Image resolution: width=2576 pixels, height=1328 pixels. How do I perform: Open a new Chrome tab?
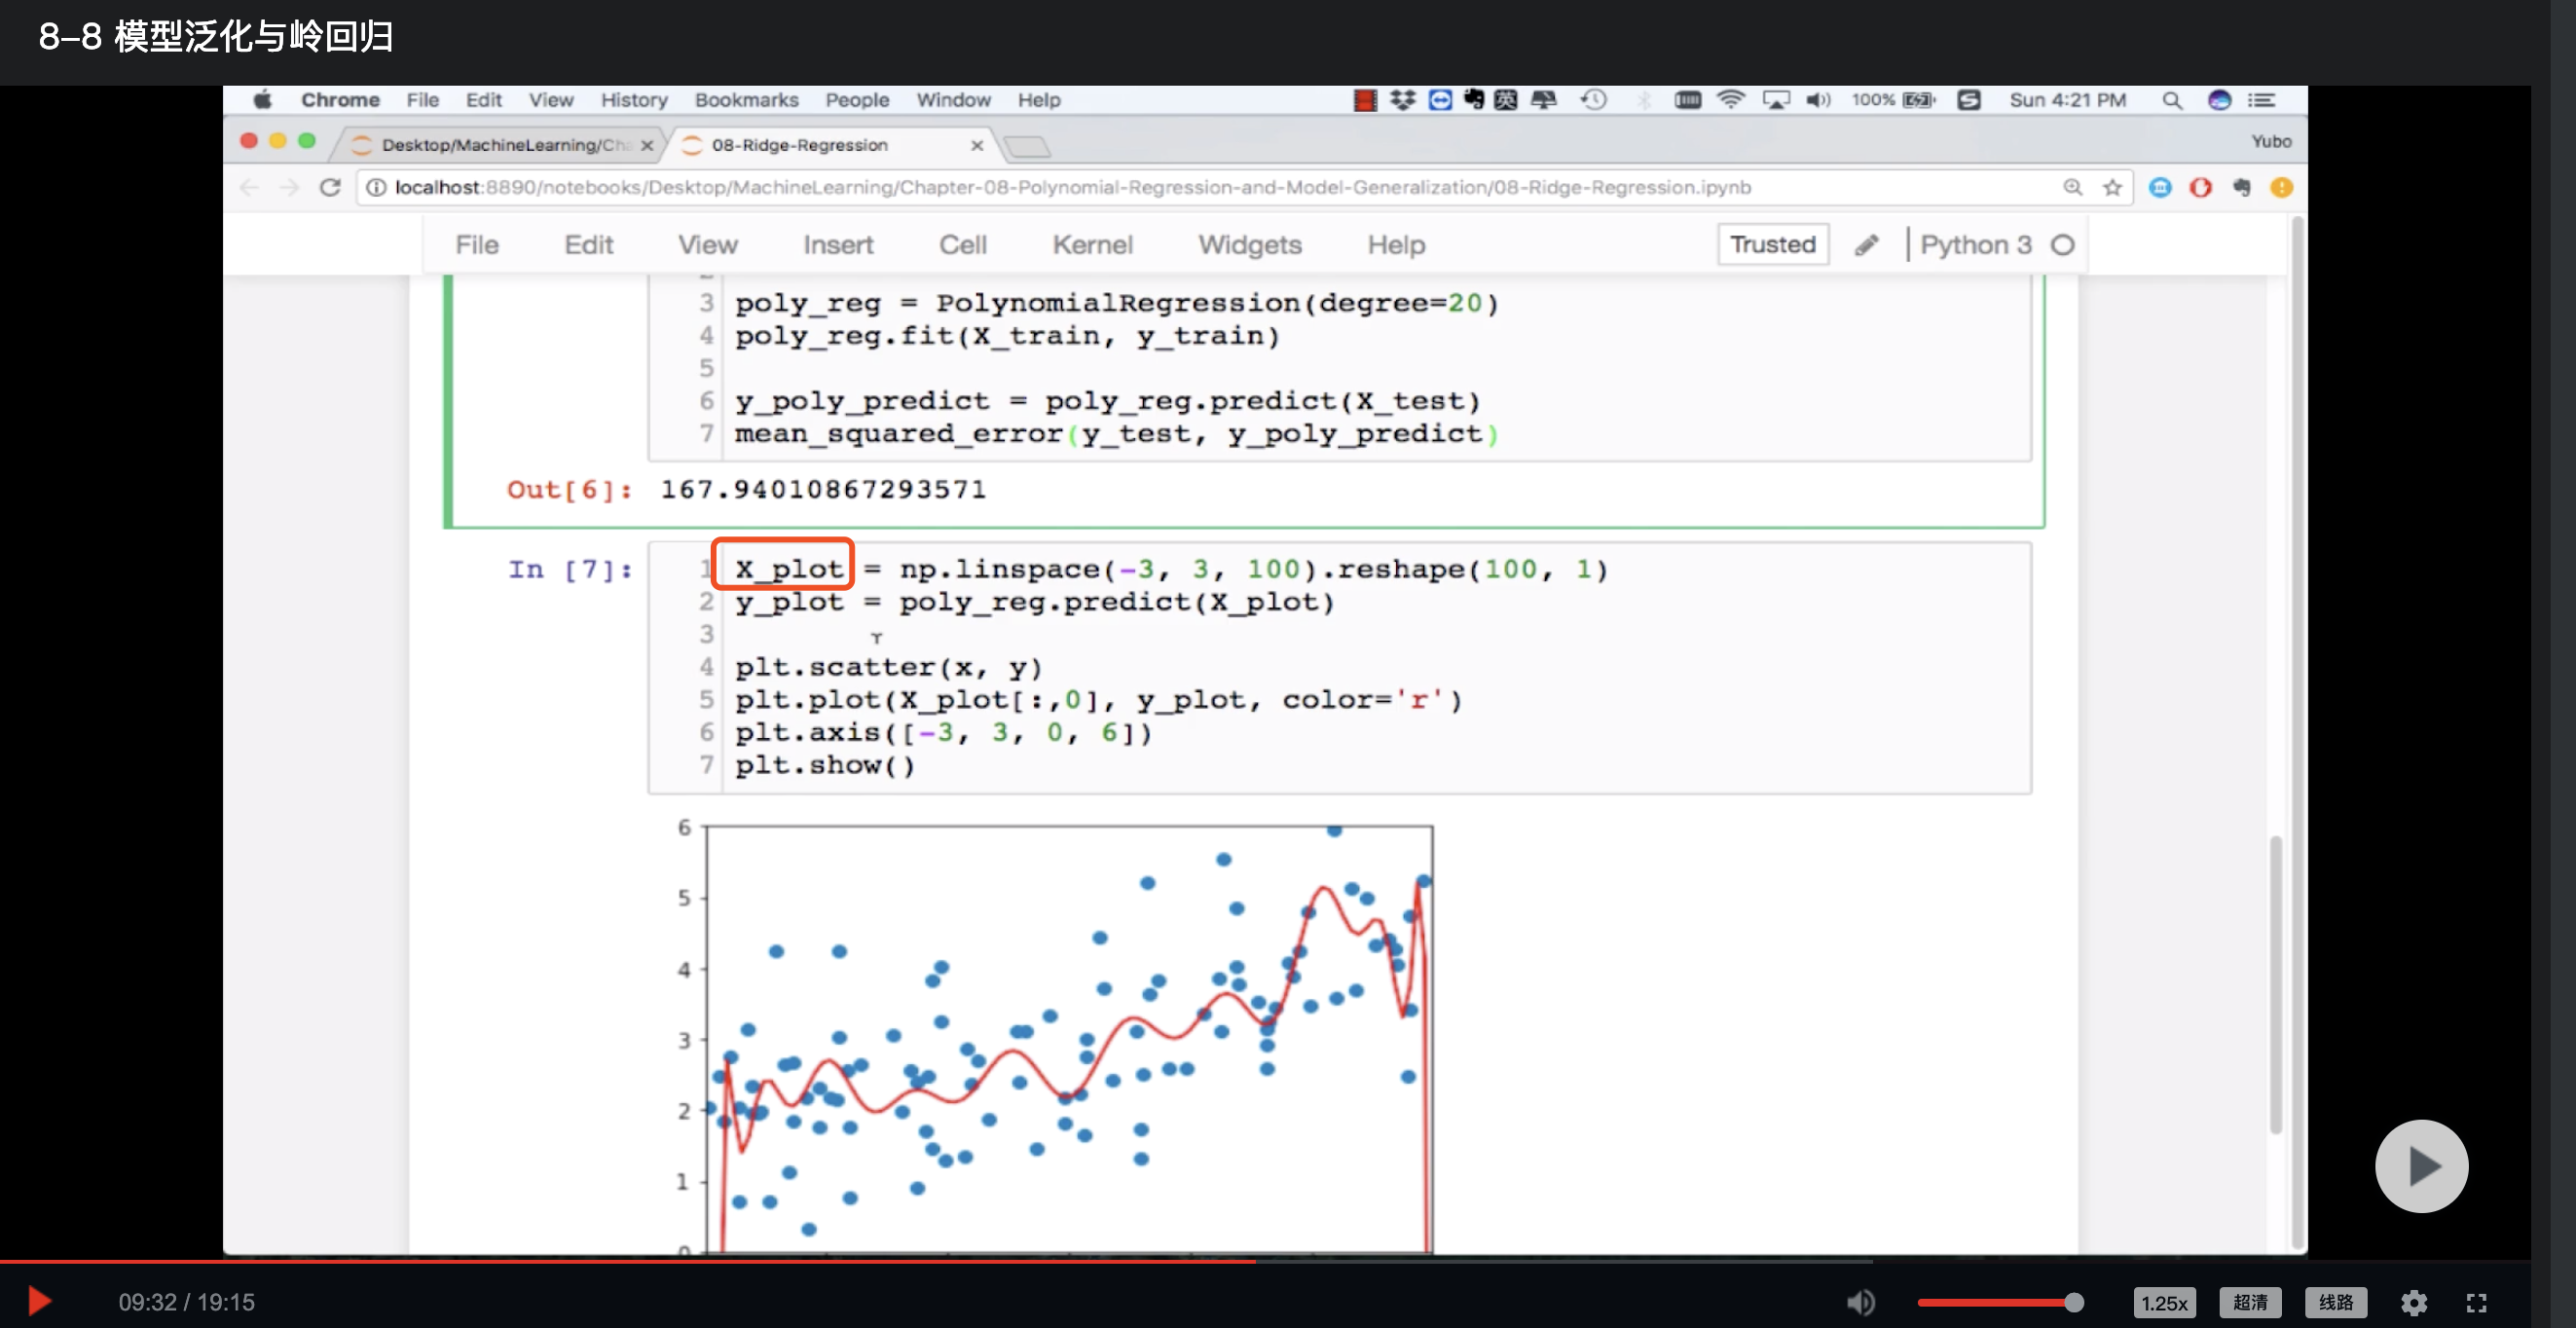[1027, 147]
